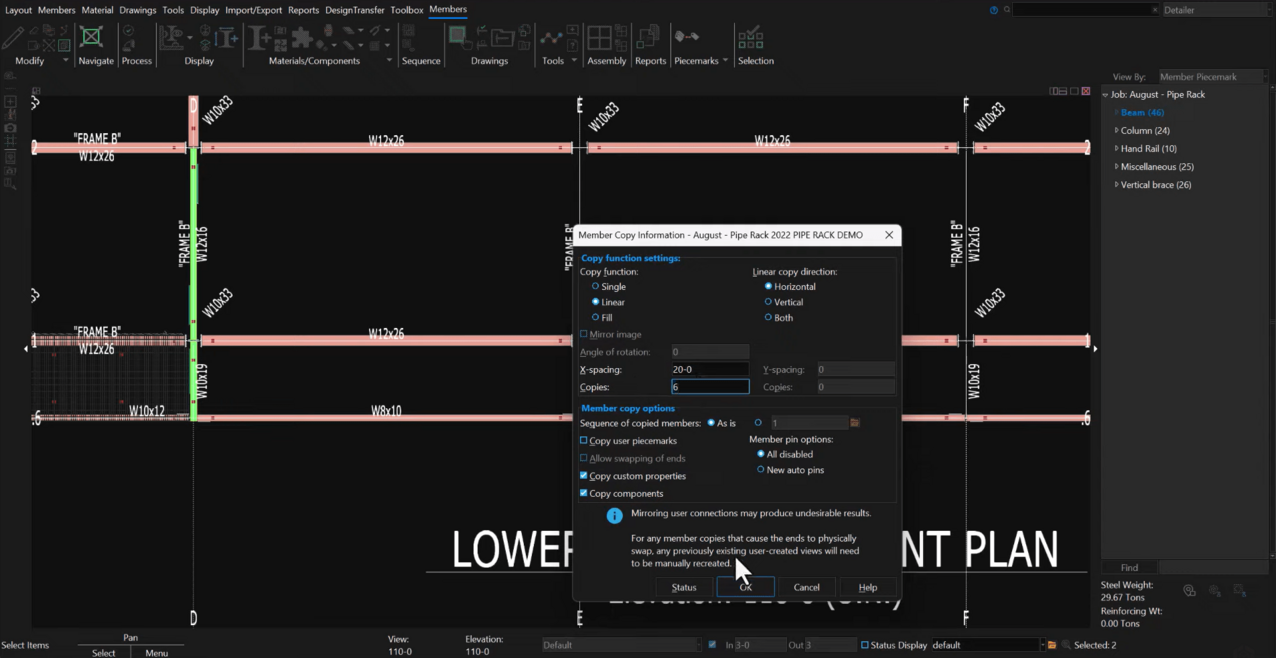Screen dimensions: 1276x658
Task: Expand the Column (24) tree node
Action: coord(1117,131)
